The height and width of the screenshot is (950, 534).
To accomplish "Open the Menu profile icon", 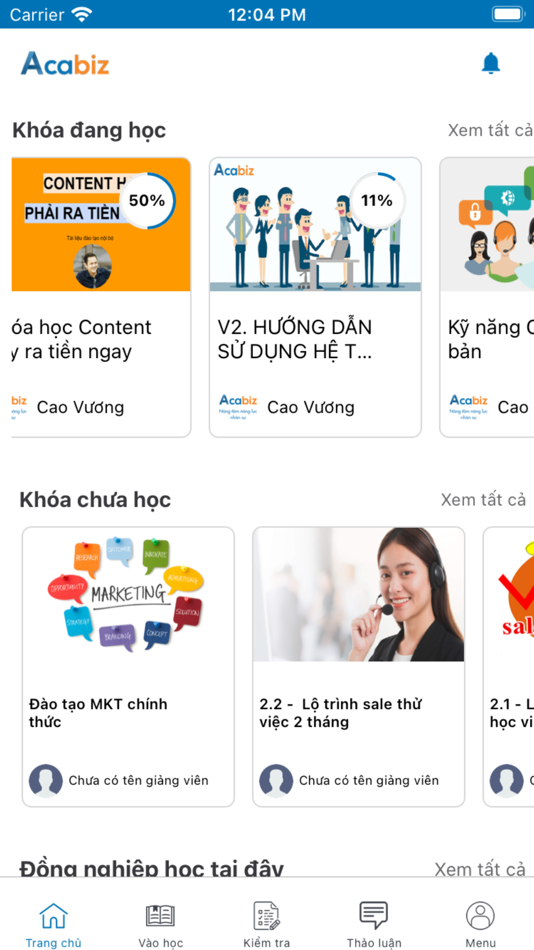I will [x=481, y=915].
